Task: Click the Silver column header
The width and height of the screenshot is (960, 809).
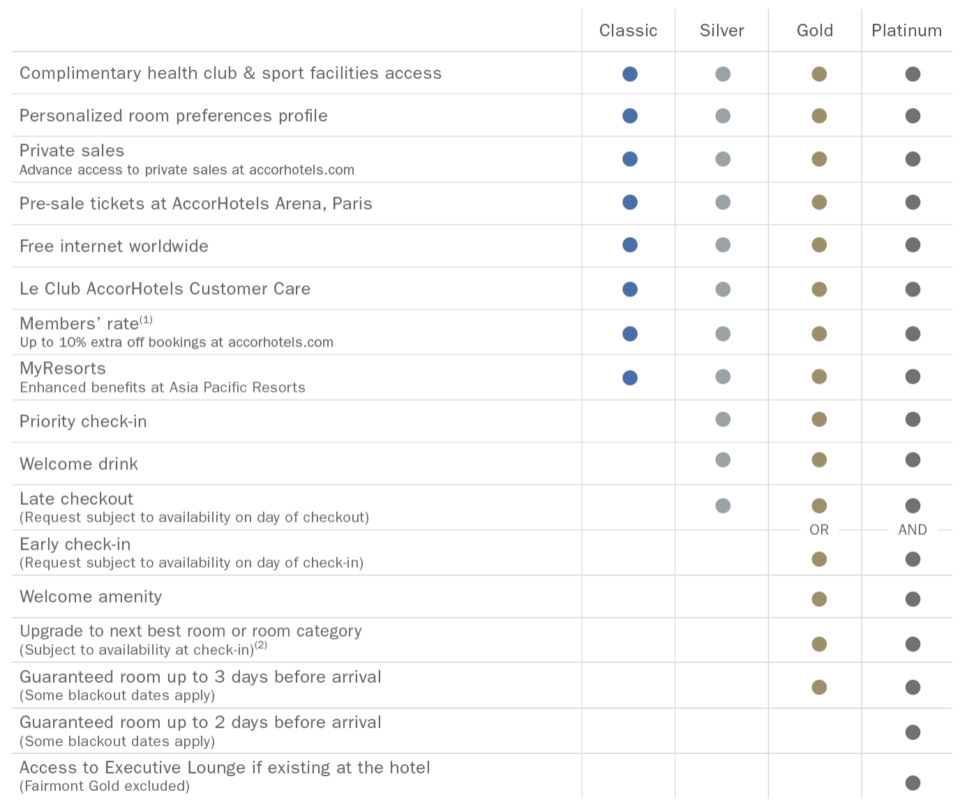Action: coord(722,30)
